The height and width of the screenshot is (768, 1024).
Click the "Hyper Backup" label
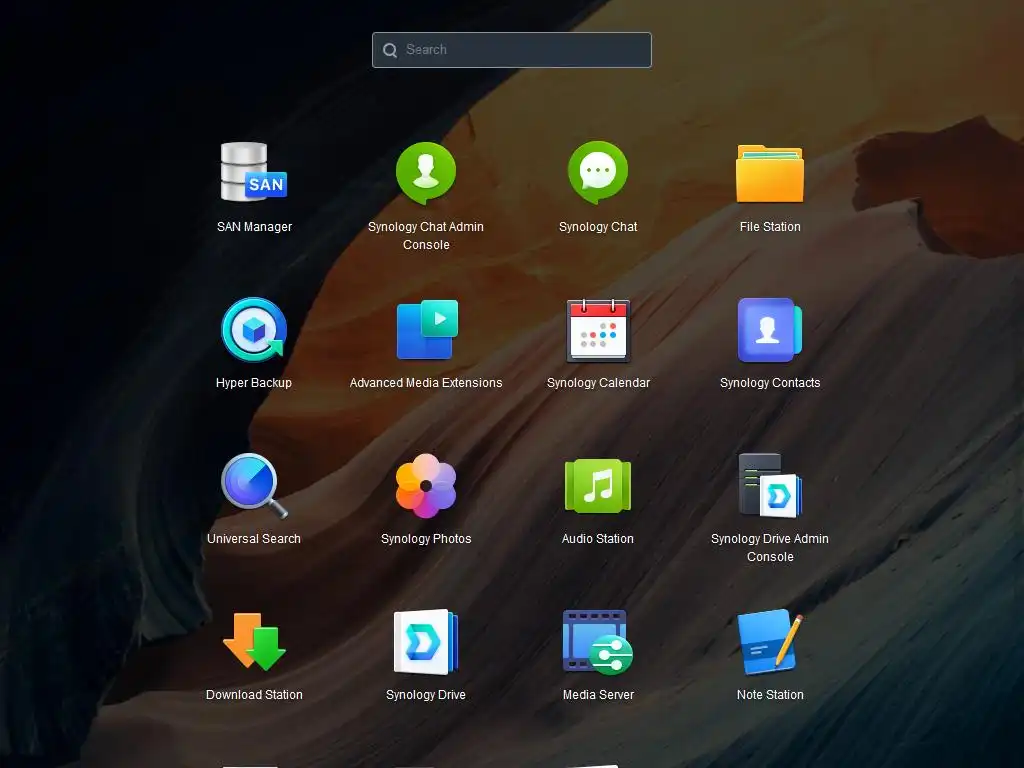tap(254, 383)
